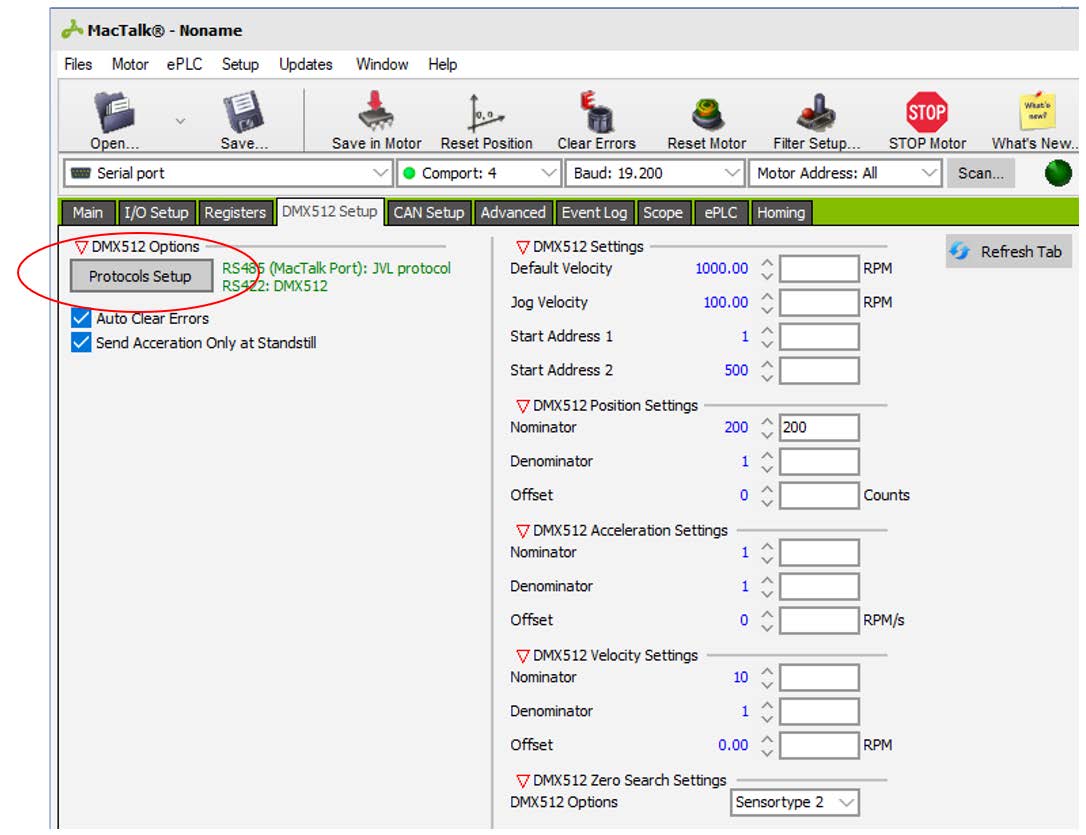This screenshot has height=835, width=1086.
Task: Click the Reset Position icon
Action: (x=486, y=112)
